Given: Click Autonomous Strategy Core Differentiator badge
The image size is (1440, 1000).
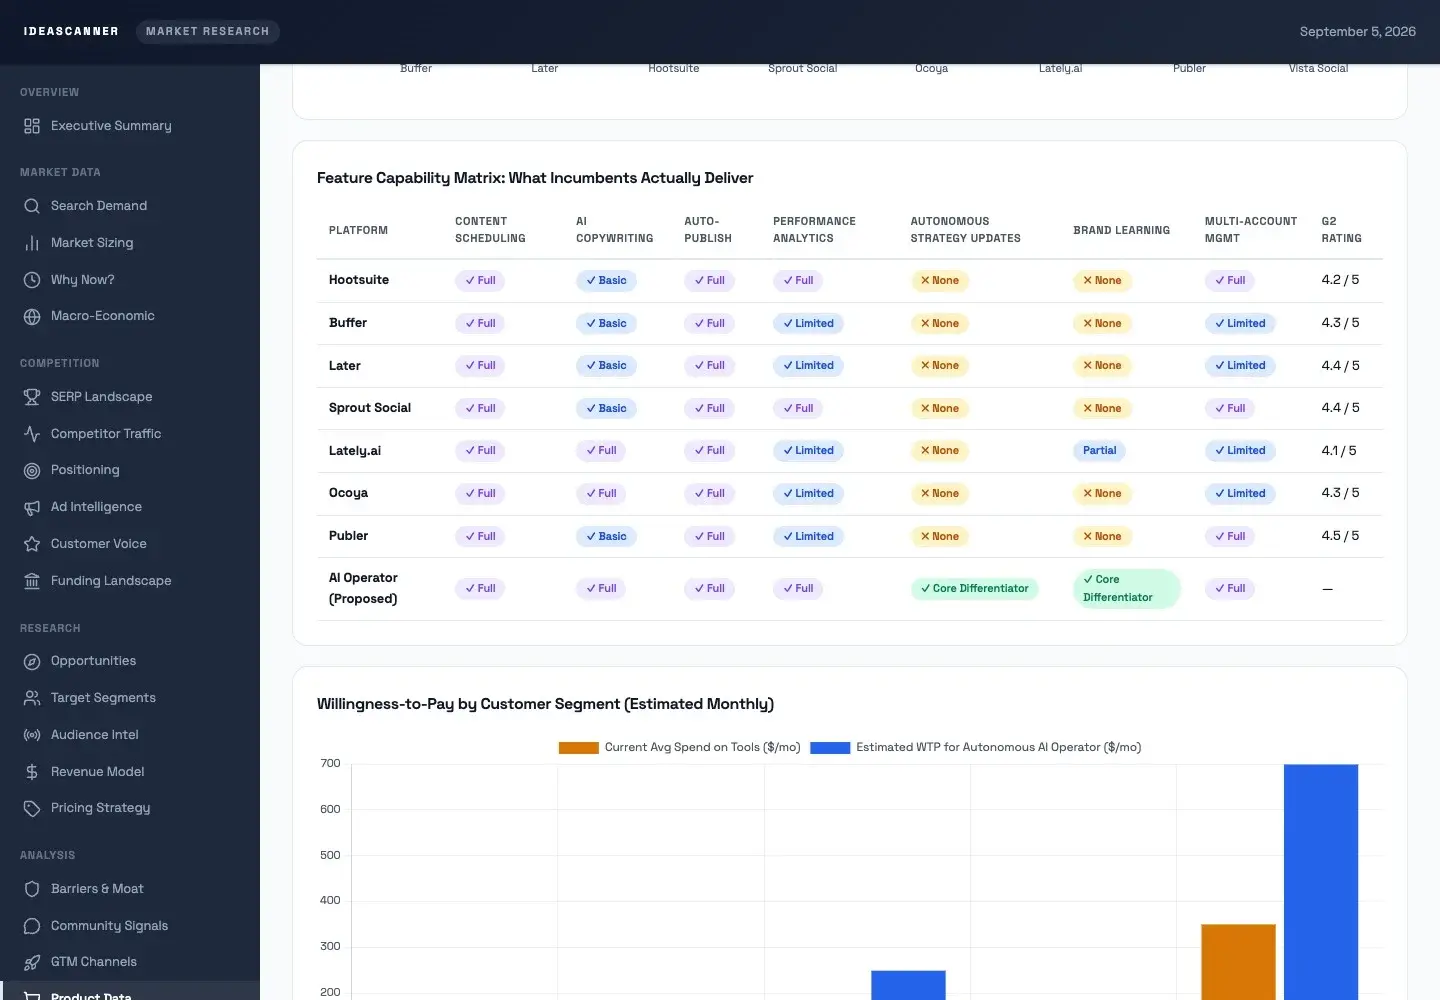Looking at the screenshot, I should point(975,589).
